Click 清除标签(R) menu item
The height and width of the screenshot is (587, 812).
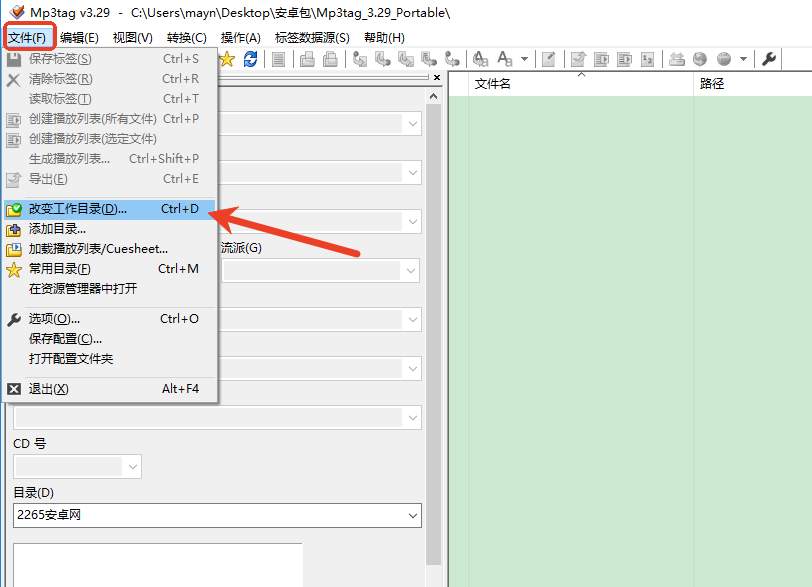coord(109,79)
